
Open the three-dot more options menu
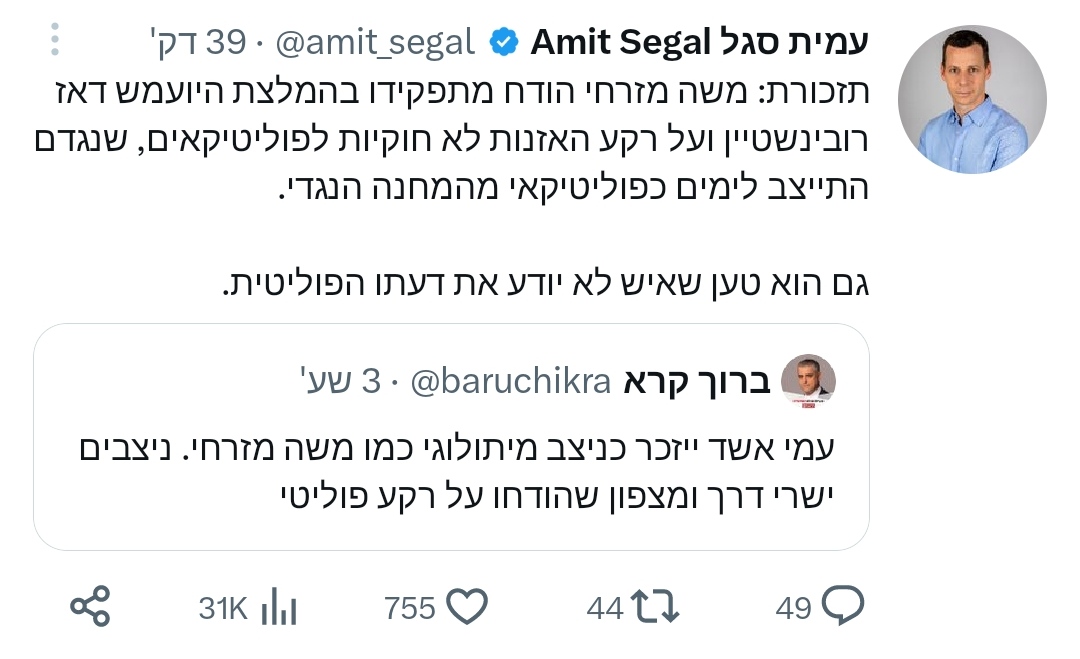tap(56, 40)
